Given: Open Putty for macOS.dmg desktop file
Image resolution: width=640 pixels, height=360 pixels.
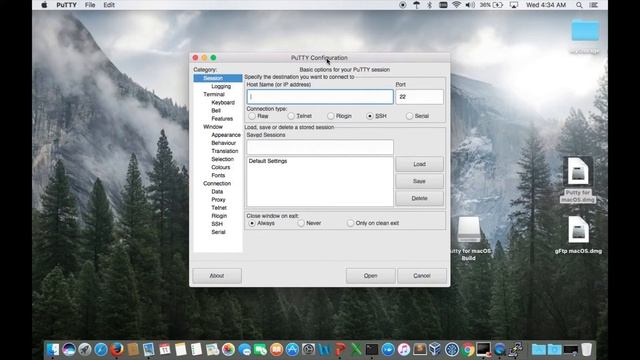Looking at the screenshot, I should click(578, 180).
